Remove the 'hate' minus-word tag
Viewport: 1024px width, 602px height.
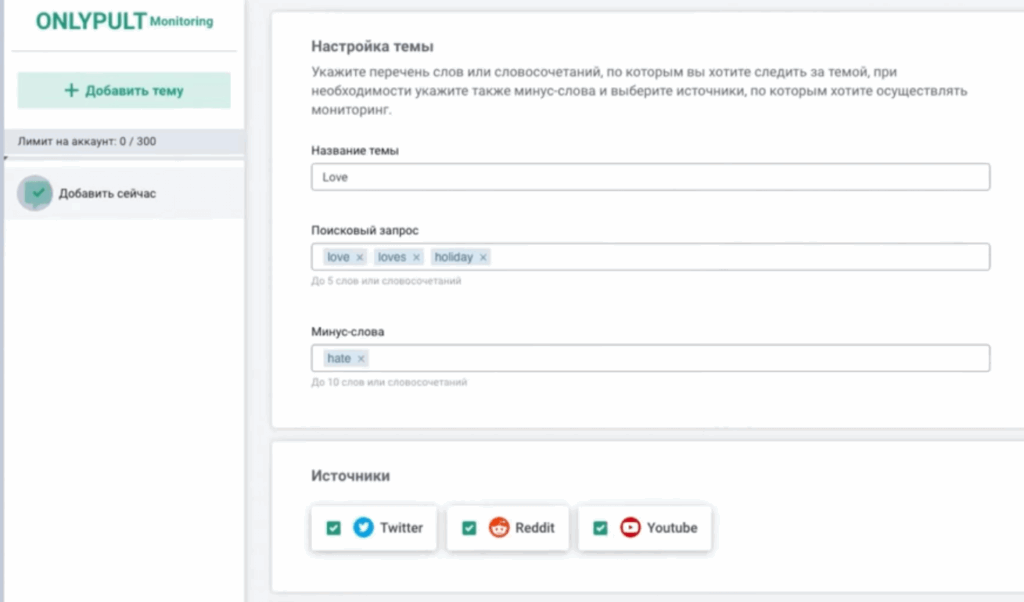[x=361, y=359]
